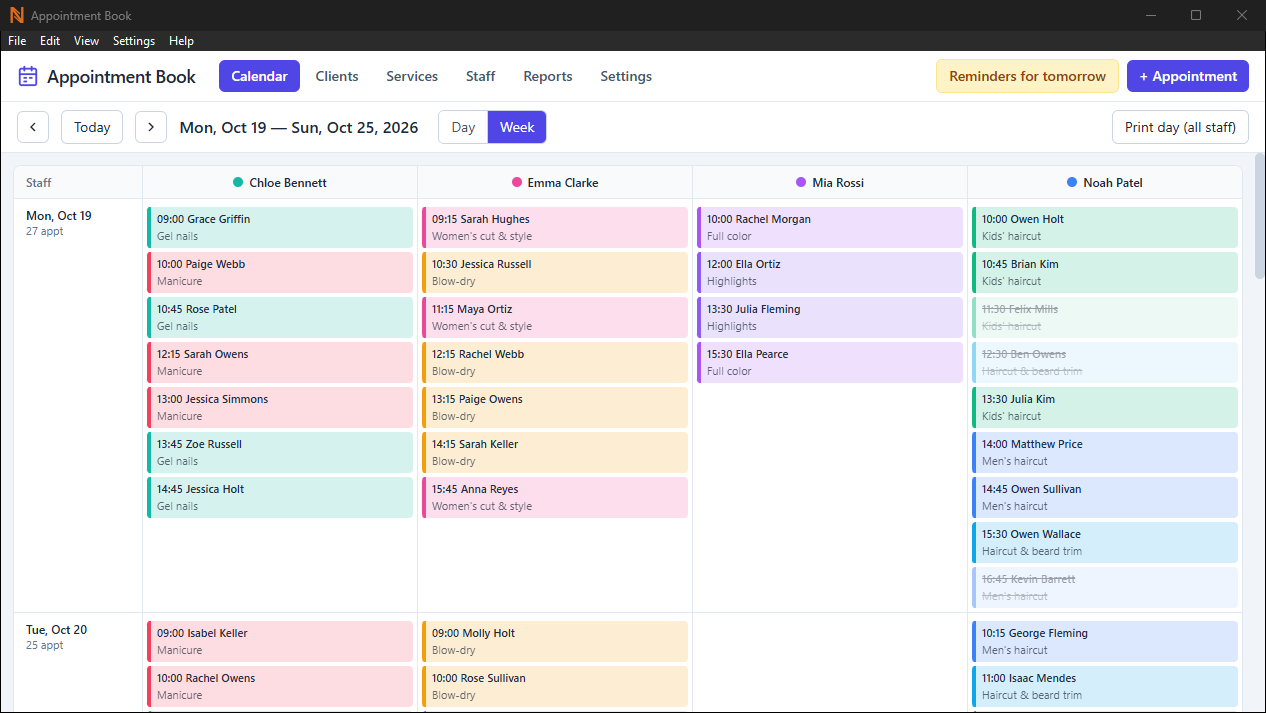The image size is (1266, 713).
Task: Open the 14:00 Matthew Price men's haircut
Action: (1105, 452)
